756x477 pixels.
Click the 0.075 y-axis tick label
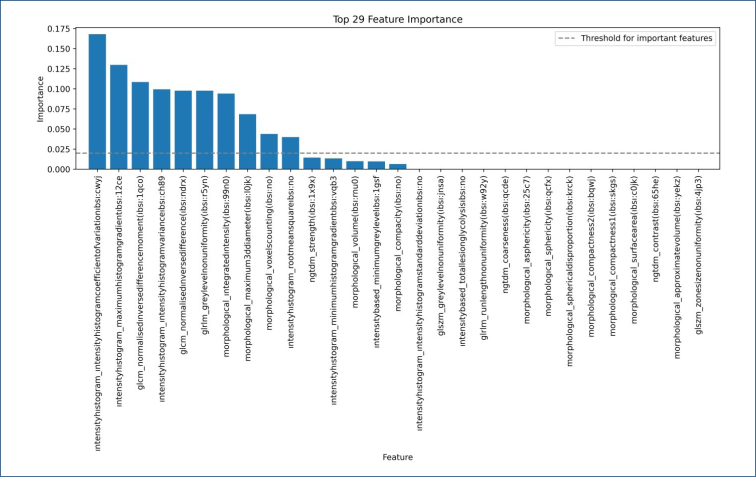click(58, 109)
